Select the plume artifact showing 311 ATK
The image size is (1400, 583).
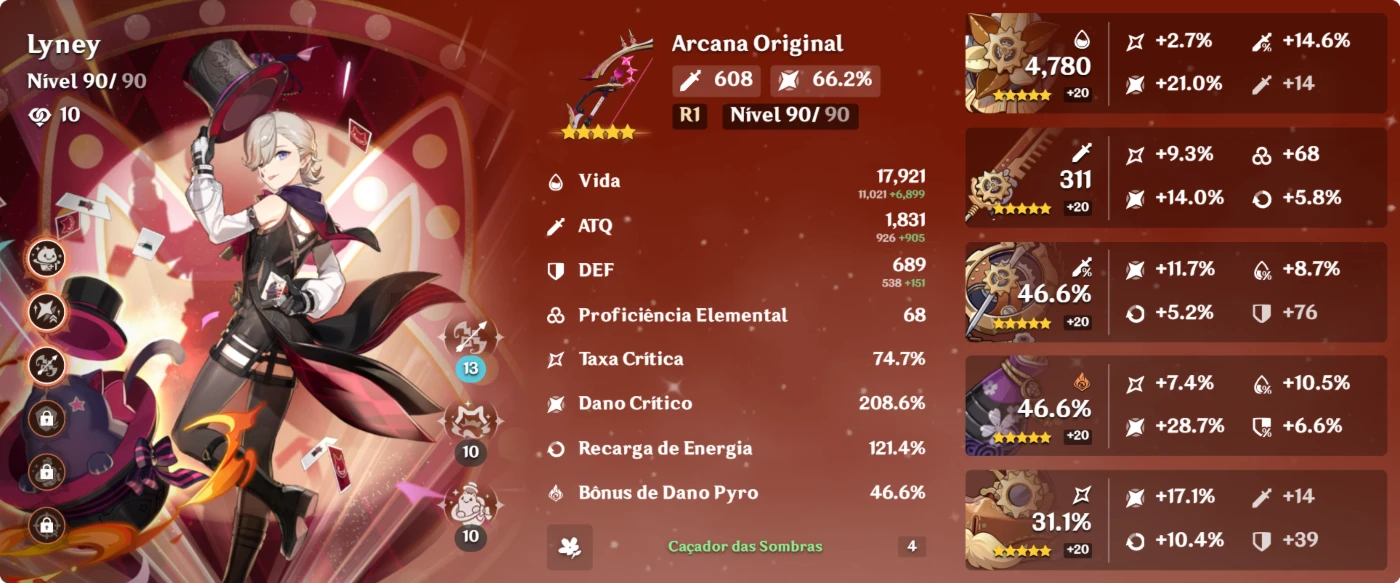tap(1008, 177)
